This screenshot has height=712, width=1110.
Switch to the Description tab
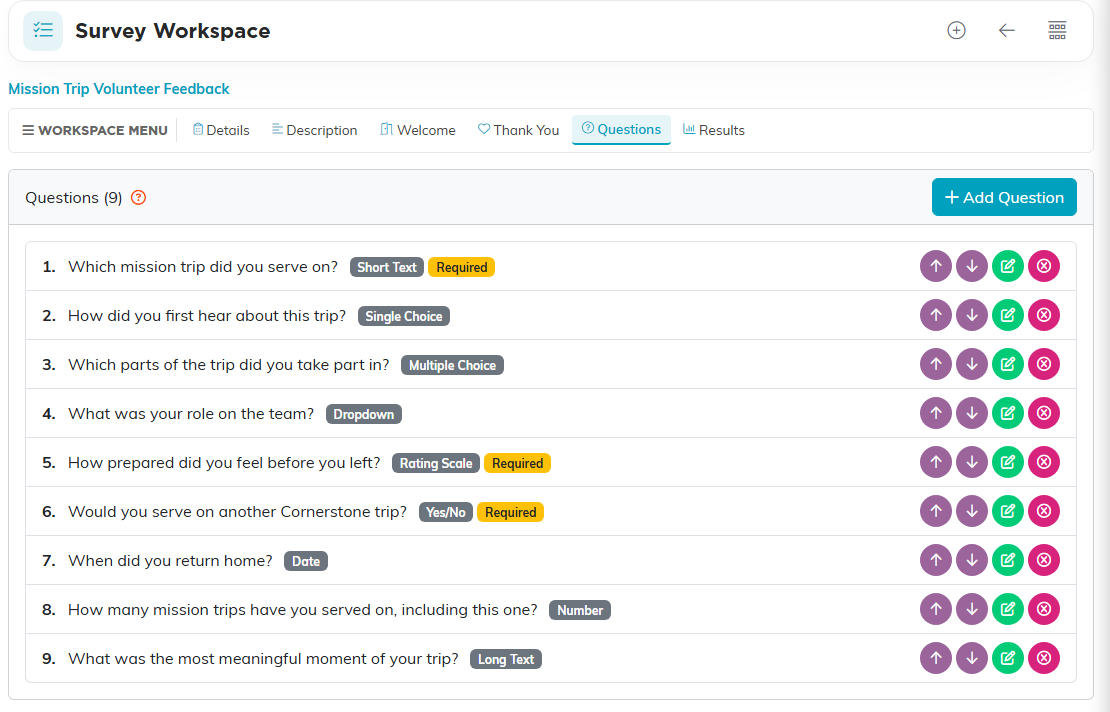click(x=314, y=130)
